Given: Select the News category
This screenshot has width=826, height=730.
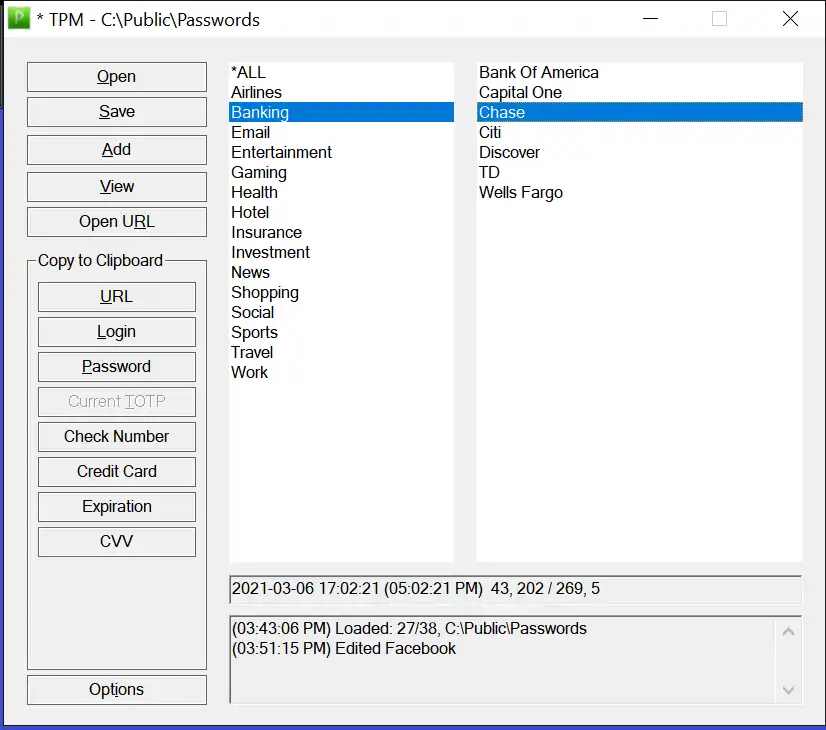Looking at the screenshot, I should coord(341,272).
